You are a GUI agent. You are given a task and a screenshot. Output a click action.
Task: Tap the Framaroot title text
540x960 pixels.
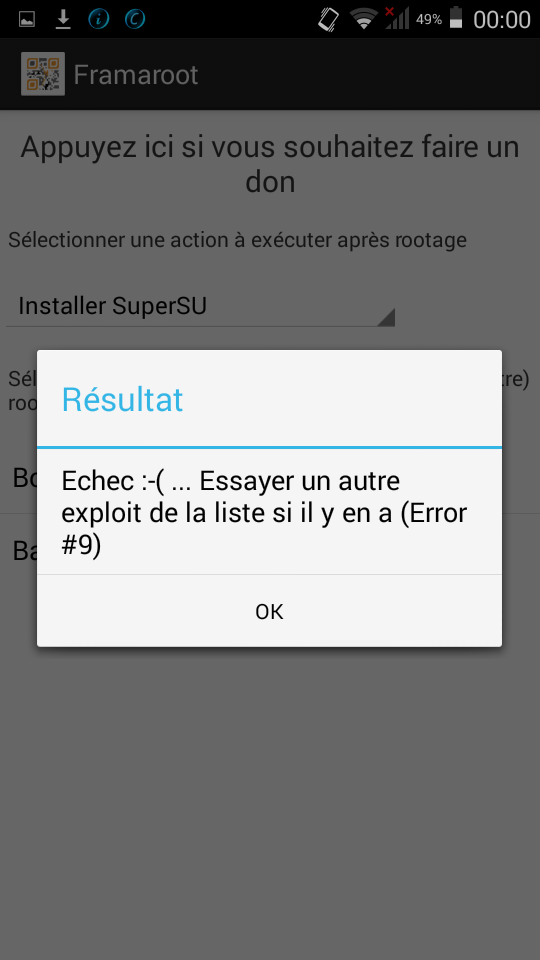[136, 75]
